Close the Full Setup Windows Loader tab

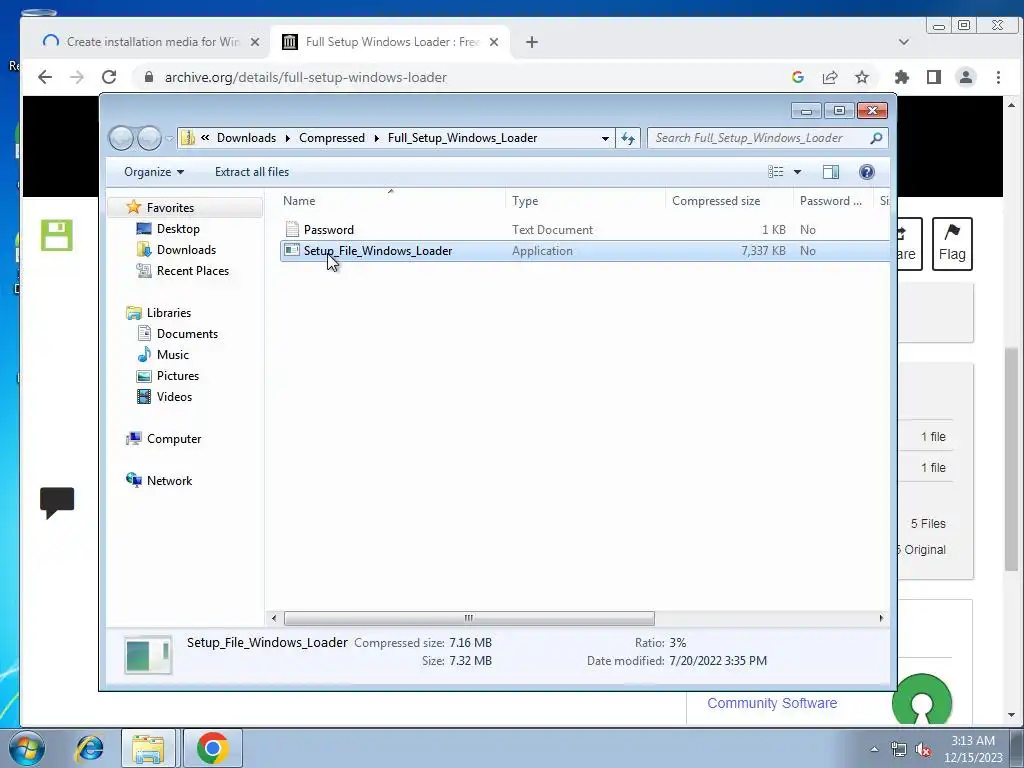point(494,42)
